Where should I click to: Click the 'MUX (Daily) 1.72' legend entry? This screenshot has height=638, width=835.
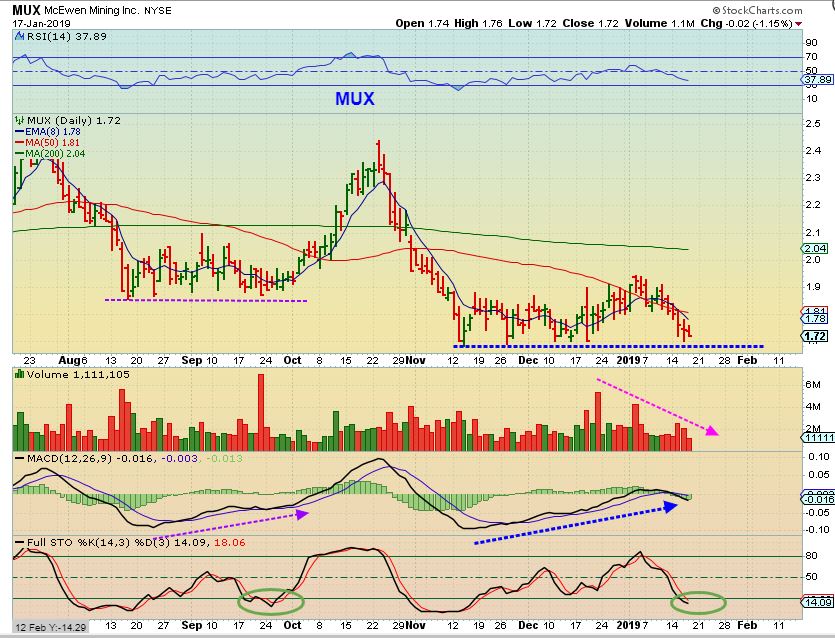[73, 120]
